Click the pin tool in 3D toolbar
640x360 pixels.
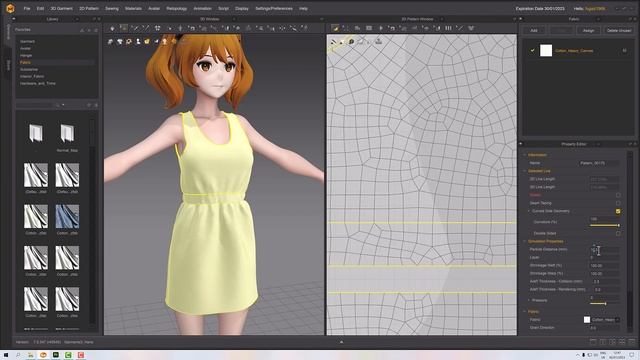(180, 28)
